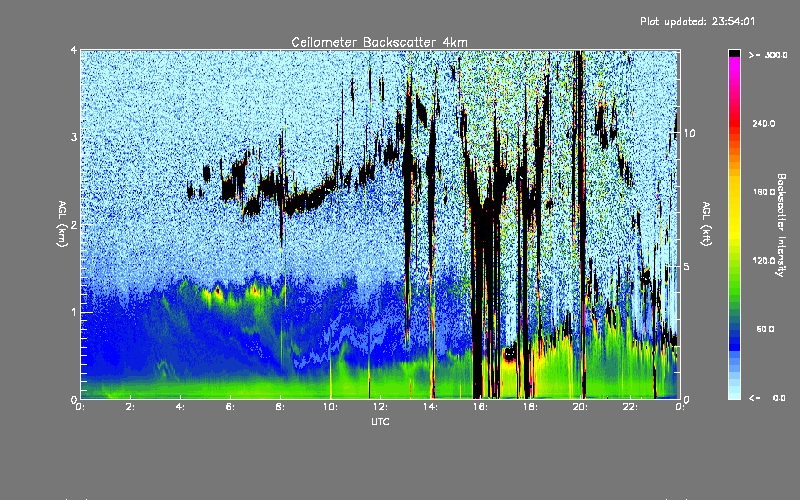Click the '240.0' colorbar label

[x=764, y=123]
